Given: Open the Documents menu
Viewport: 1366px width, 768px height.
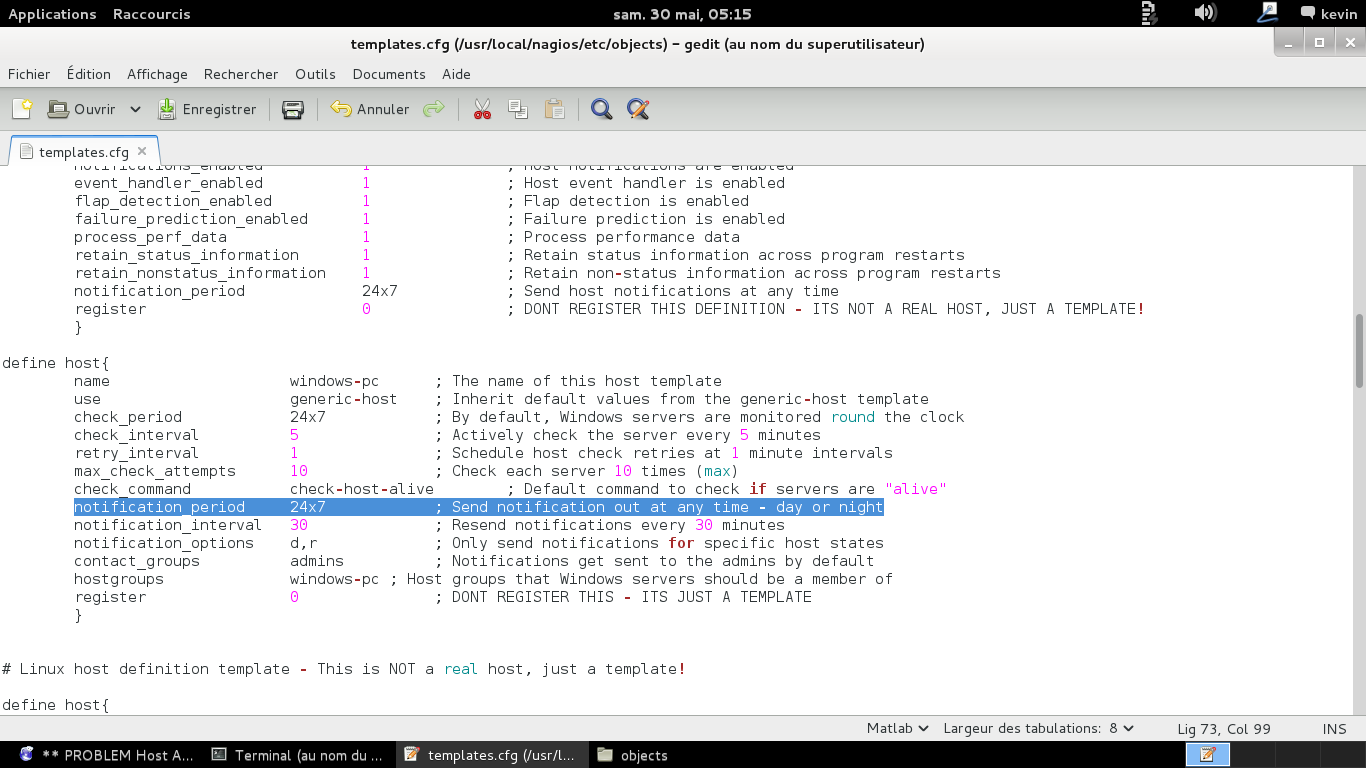Looking at the screenshot, I should [389, 74].
